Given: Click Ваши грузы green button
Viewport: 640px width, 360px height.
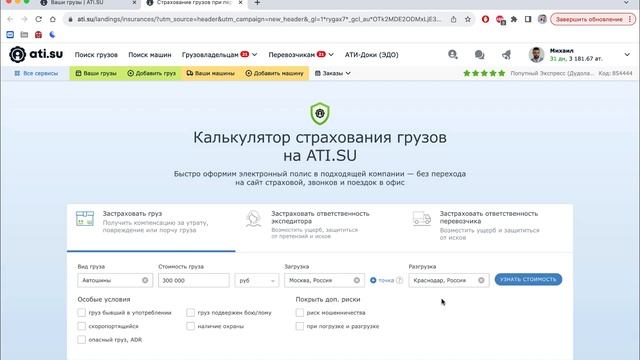Looking at the screenshot, I should 96,73.
